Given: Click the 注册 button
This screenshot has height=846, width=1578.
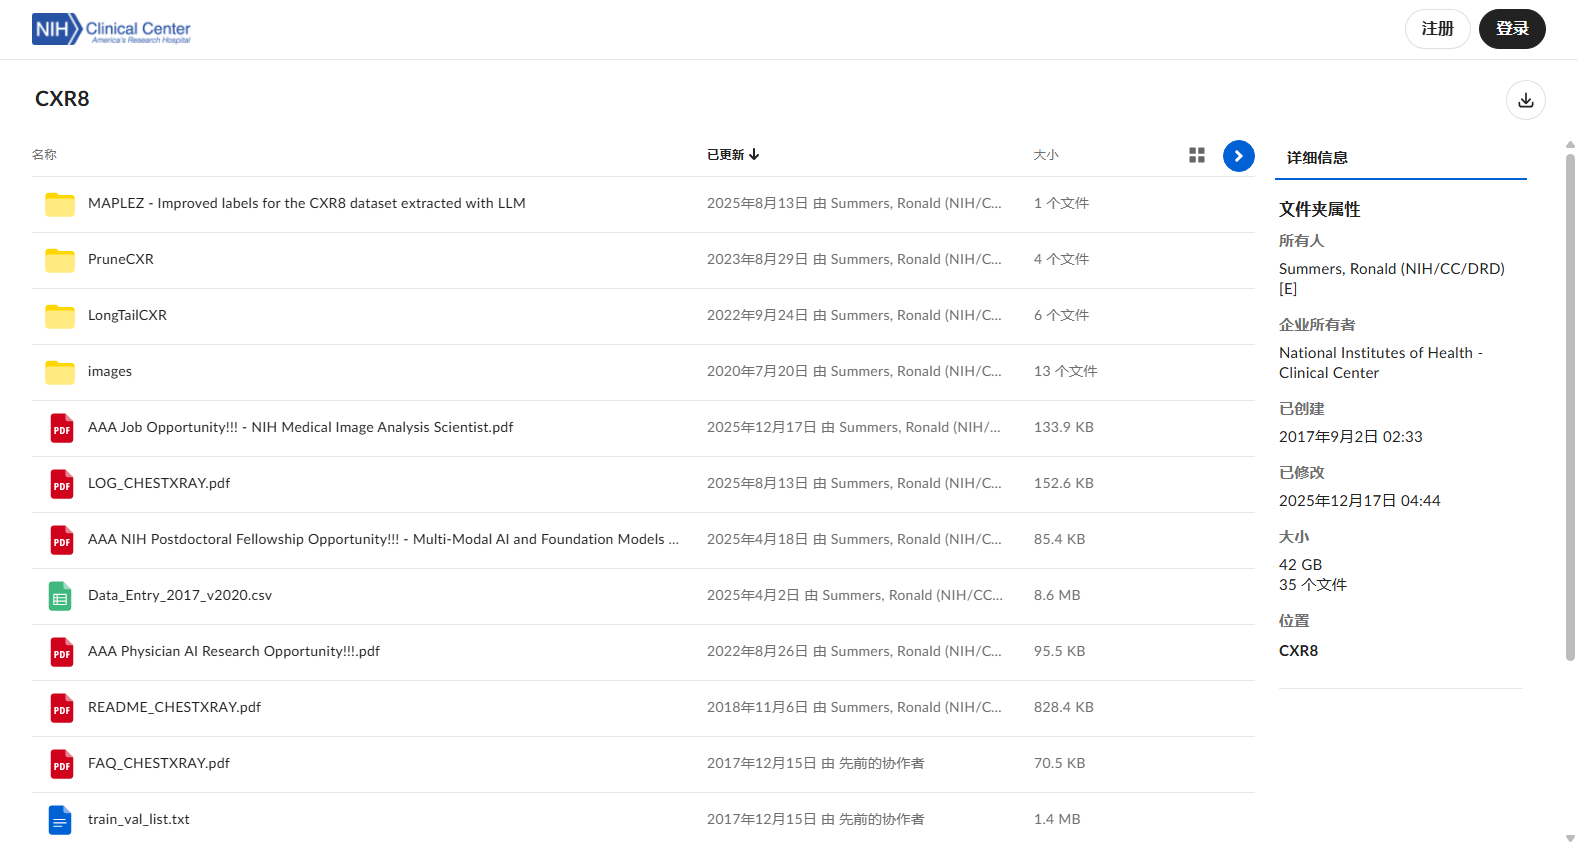Looking at the screenshot, I should tap(1437, 29).
